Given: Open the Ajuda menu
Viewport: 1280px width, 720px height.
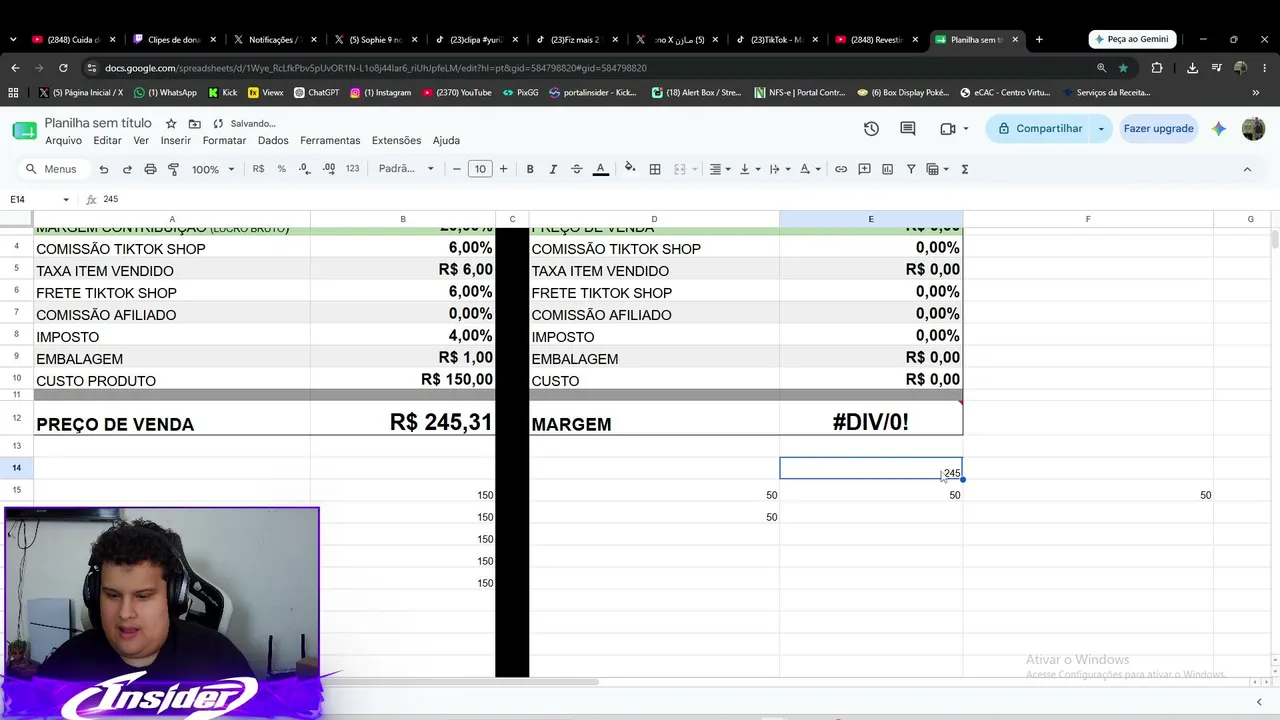Looking at the screenshot, I should [x=446, y=140].
